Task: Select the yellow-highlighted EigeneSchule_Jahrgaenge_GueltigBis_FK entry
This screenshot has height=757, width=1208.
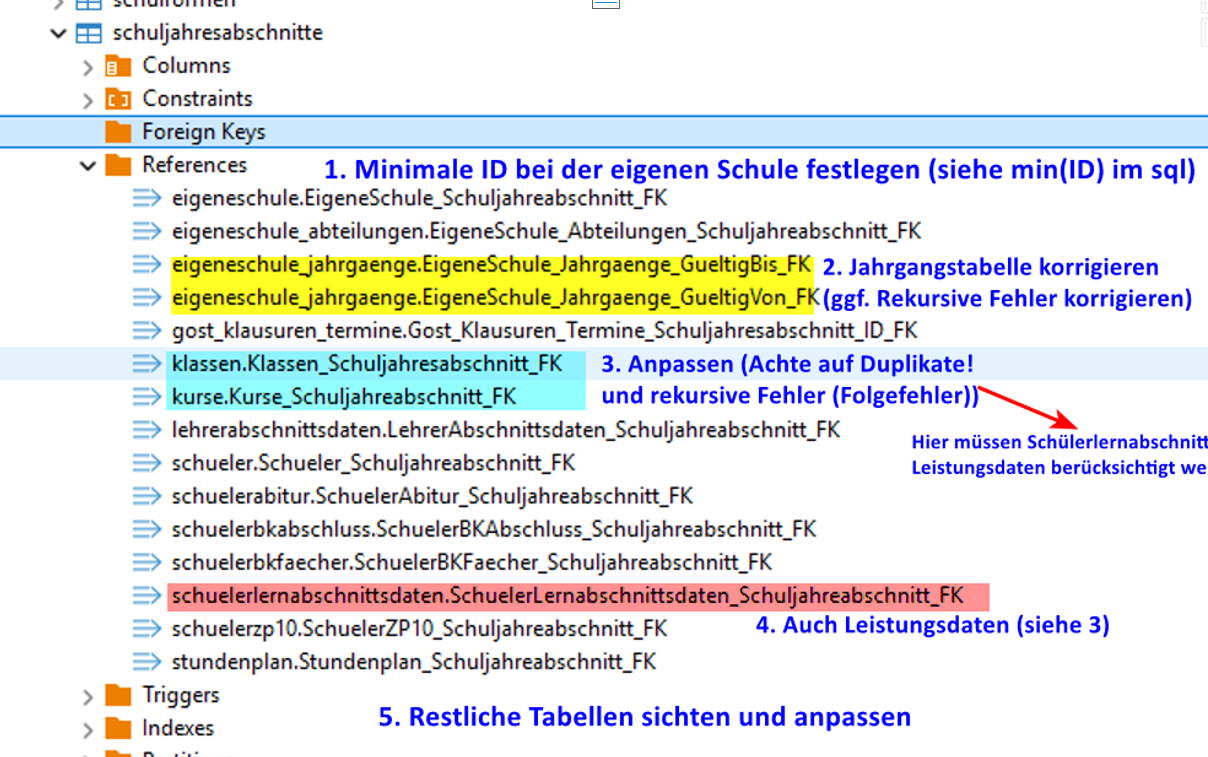Action: point(490,265)
